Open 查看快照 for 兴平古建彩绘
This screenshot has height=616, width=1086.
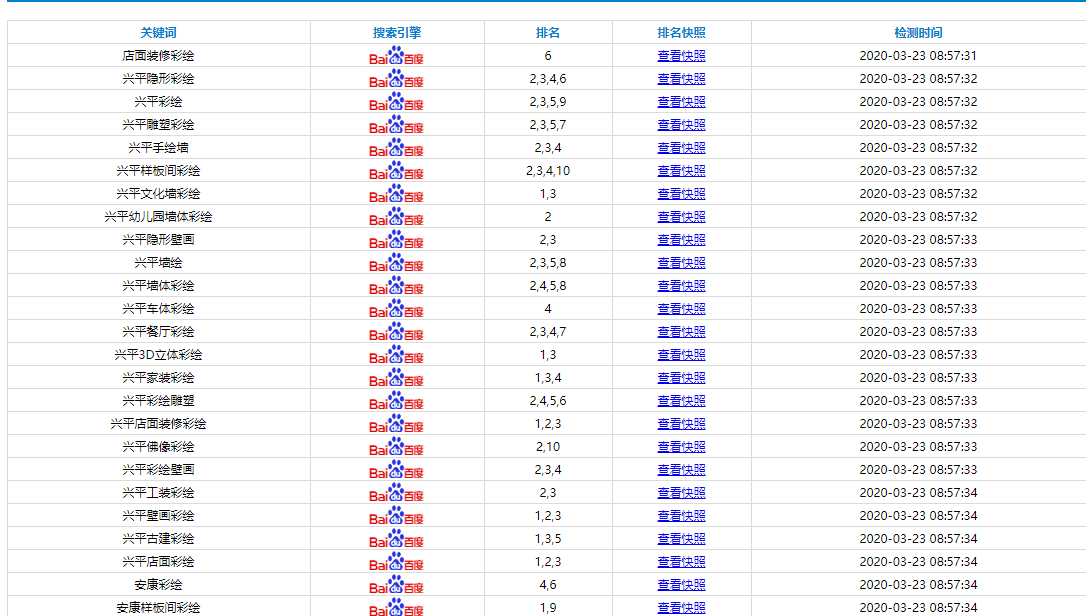[682, 538]
